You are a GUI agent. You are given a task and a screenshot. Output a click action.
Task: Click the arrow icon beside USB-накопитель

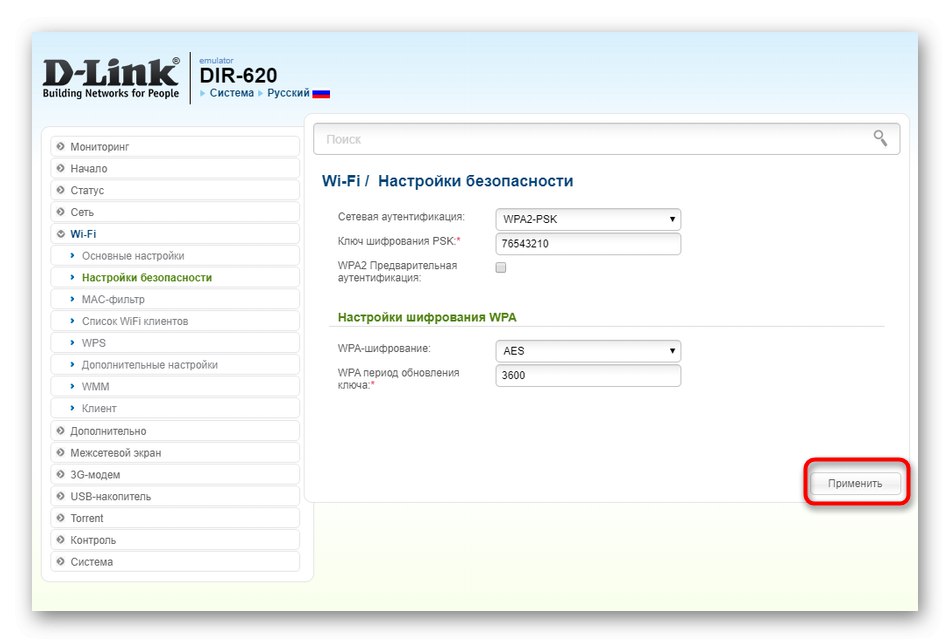[61, 496]
